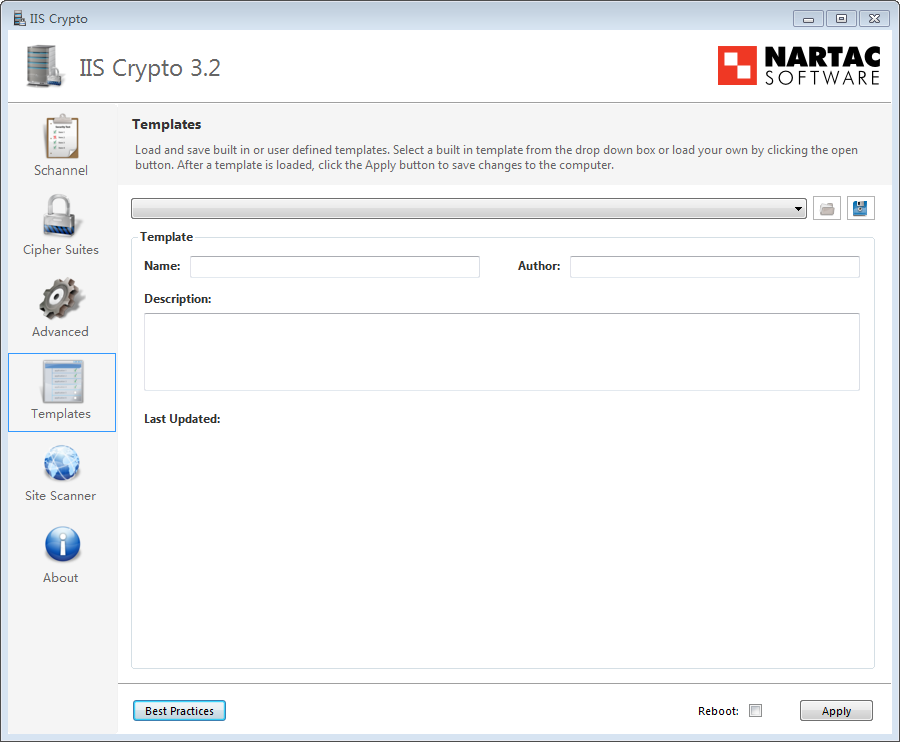Click the Nartac Software logo
Image resolution: width=900 pixels, height=742 pixels.
(799, 66)
